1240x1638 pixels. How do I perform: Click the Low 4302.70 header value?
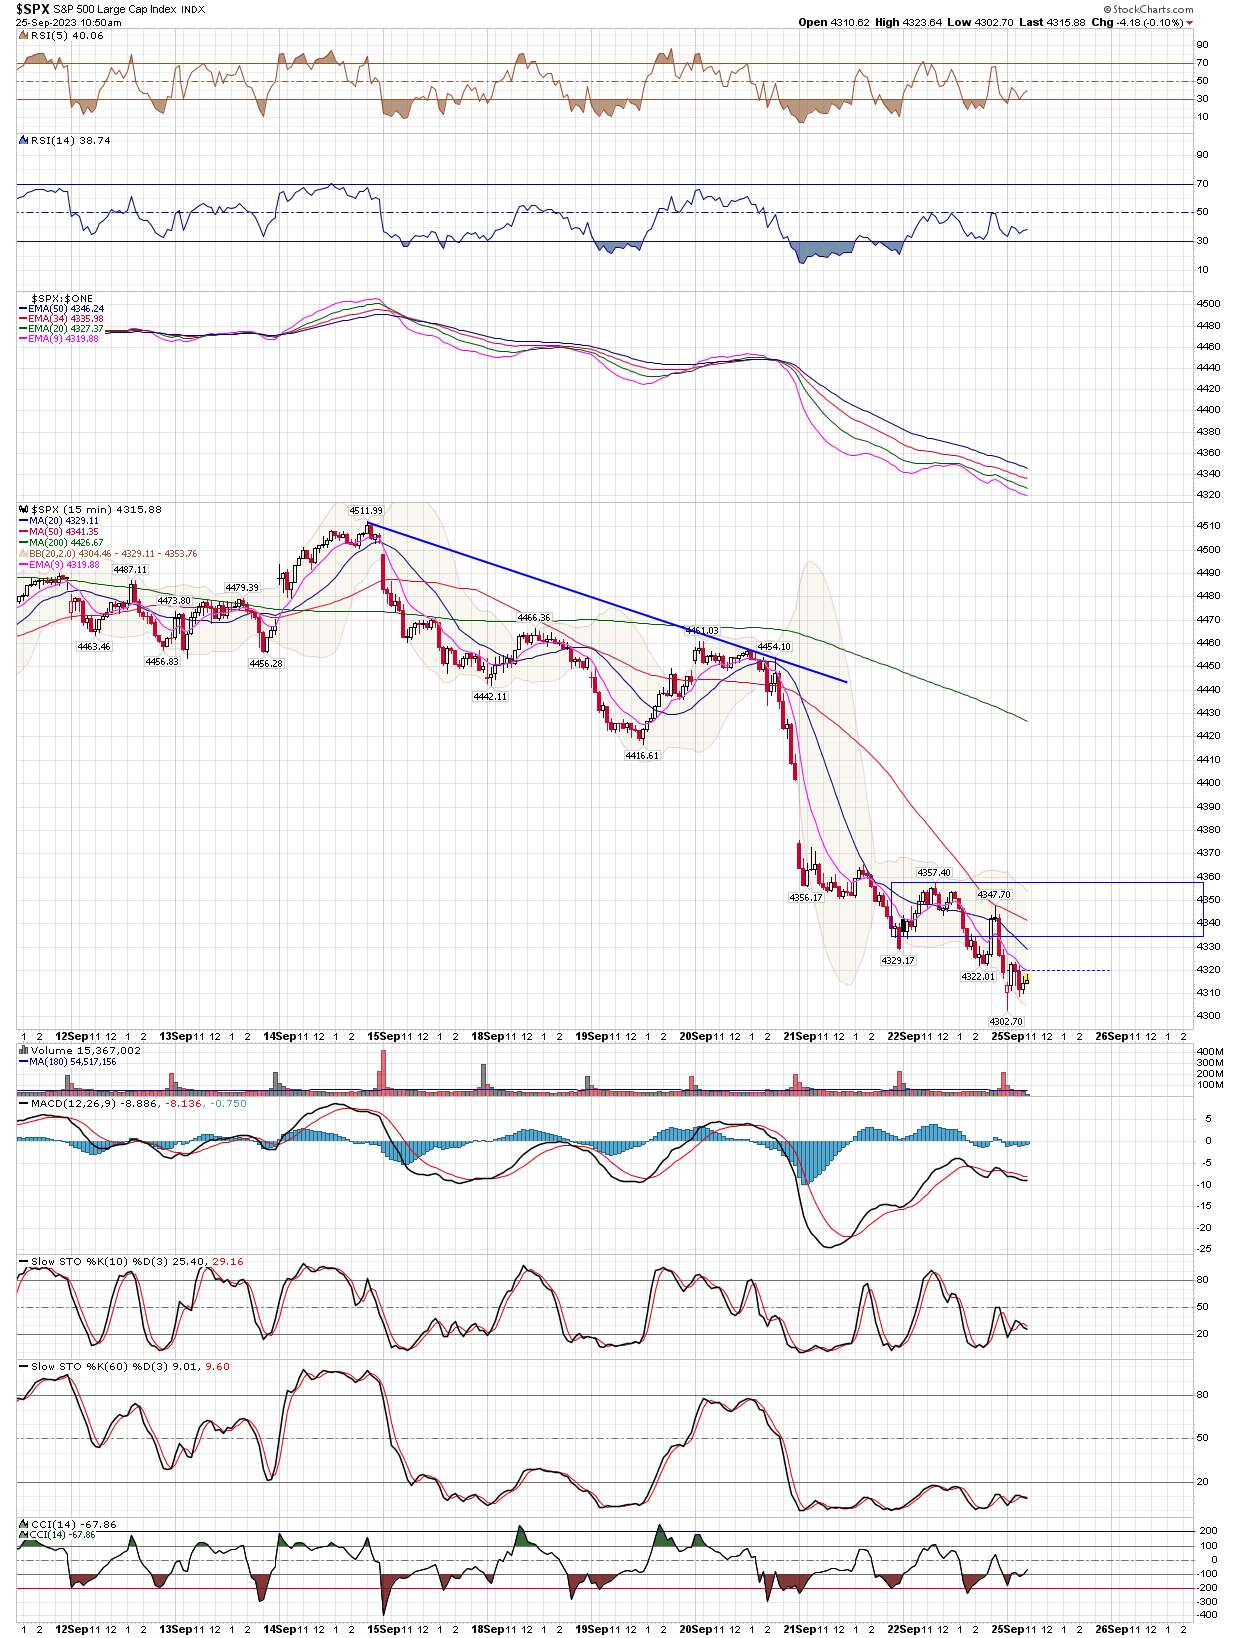click(x=980, y=22)
